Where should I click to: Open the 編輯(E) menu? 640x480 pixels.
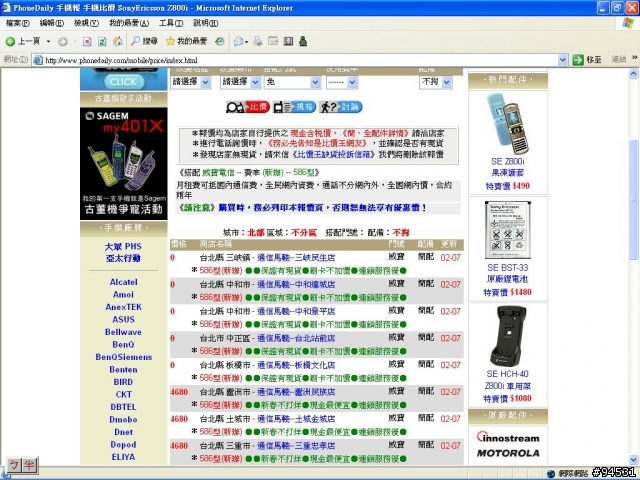[51, 23]
